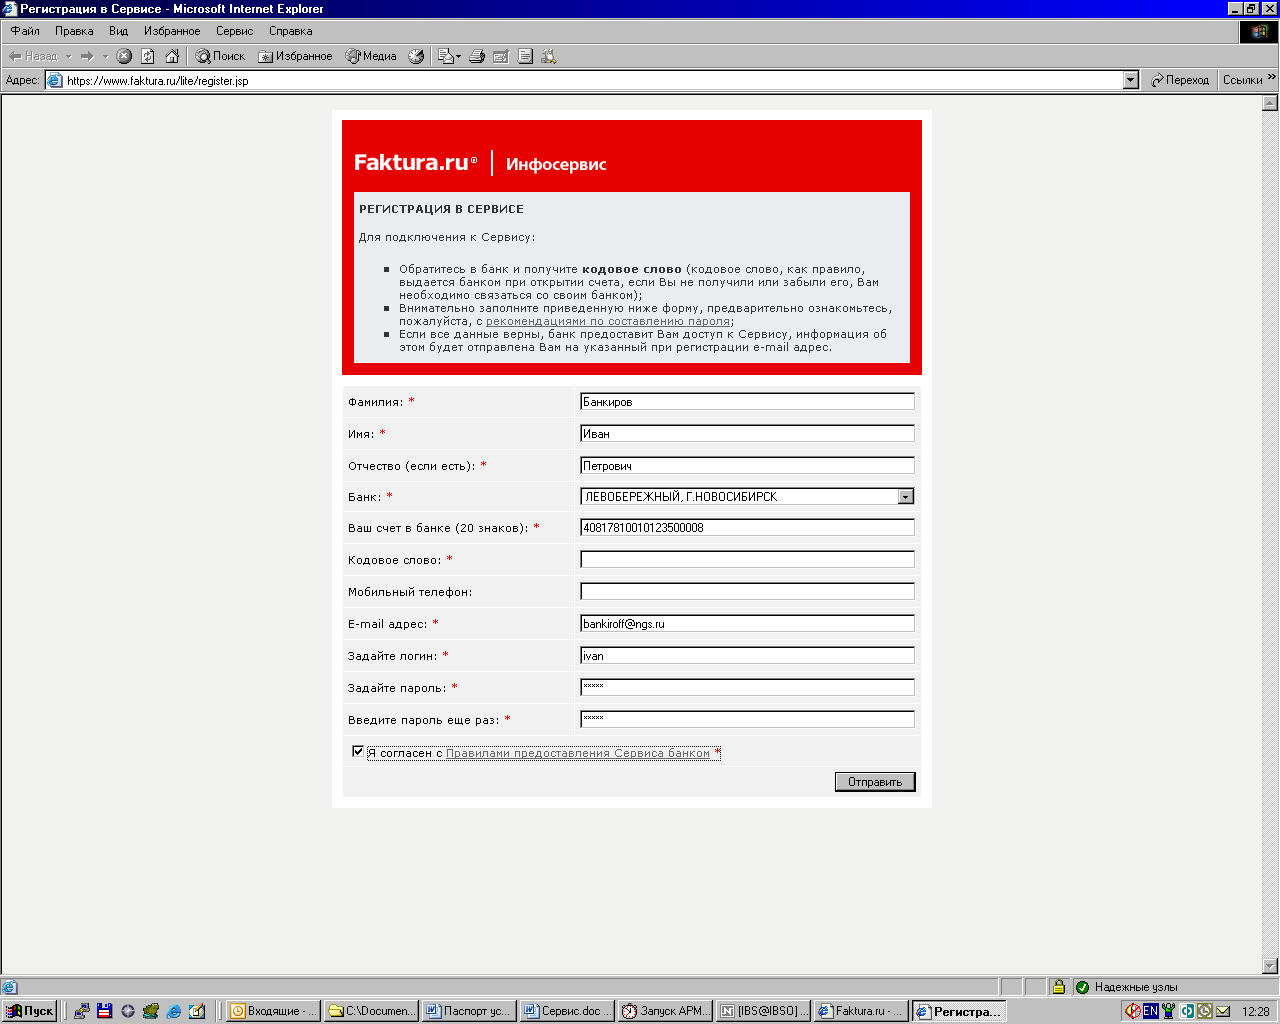Screen dimensions: 1280x1024
Task: Open the Файл menu
Action: tap(25, 31)
